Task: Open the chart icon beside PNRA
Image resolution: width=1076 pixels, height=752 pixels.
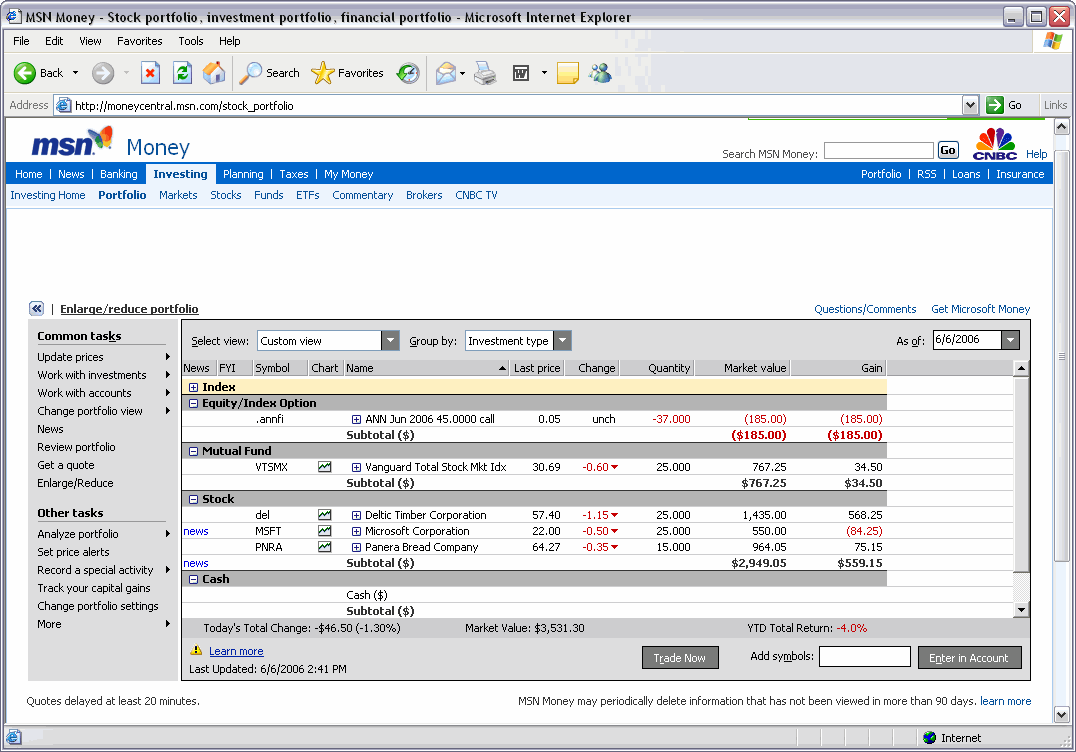Action: (324, 547)
